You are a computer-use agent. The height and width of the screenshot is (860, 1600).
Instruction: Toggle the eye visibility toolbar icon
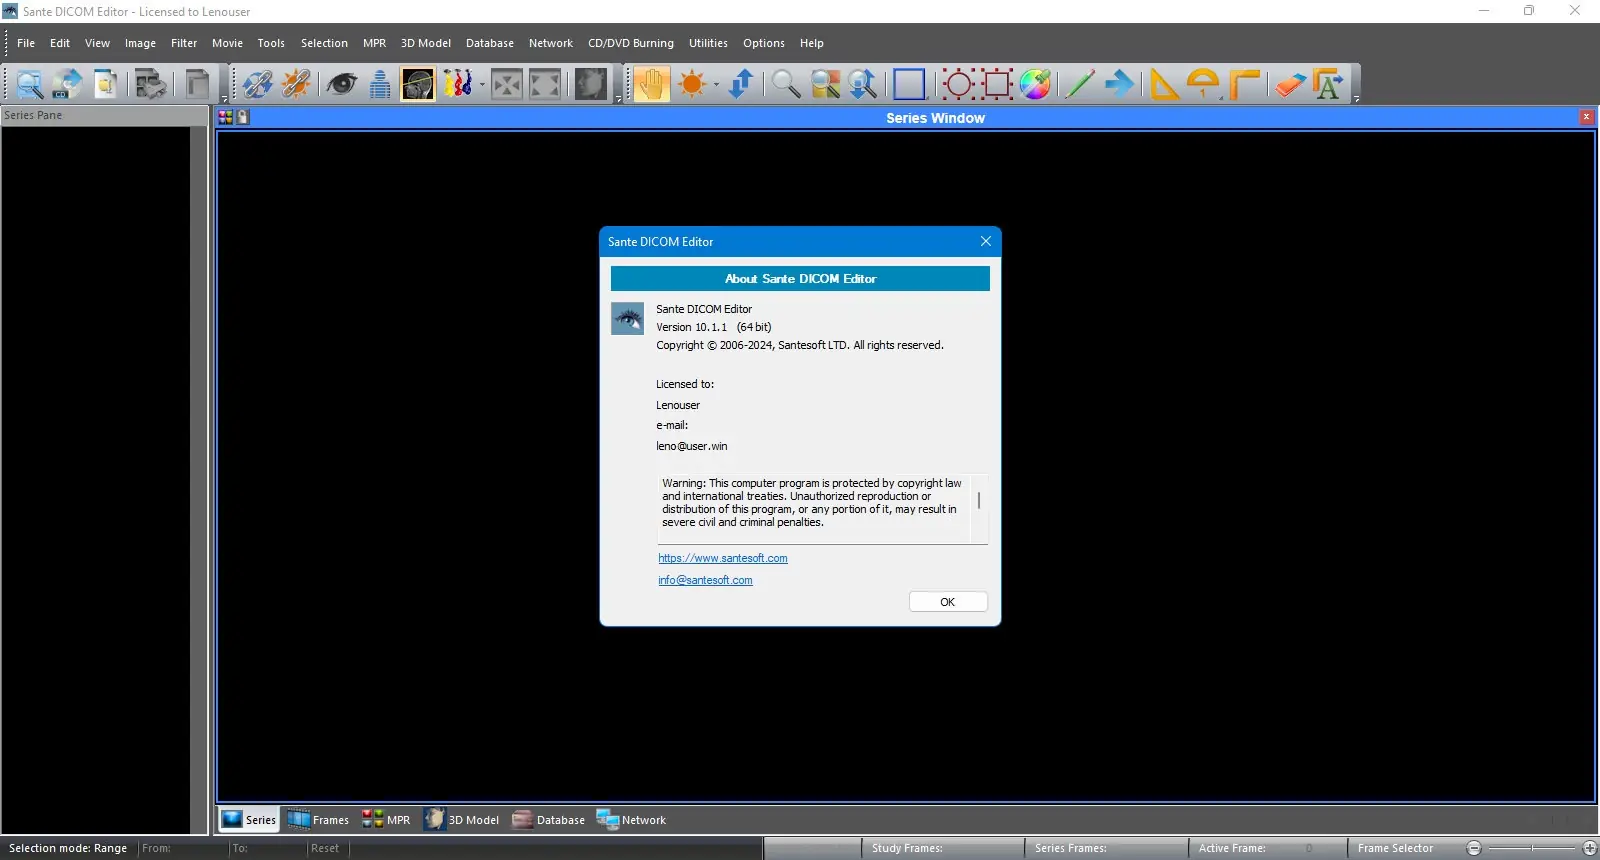point(341,84)
